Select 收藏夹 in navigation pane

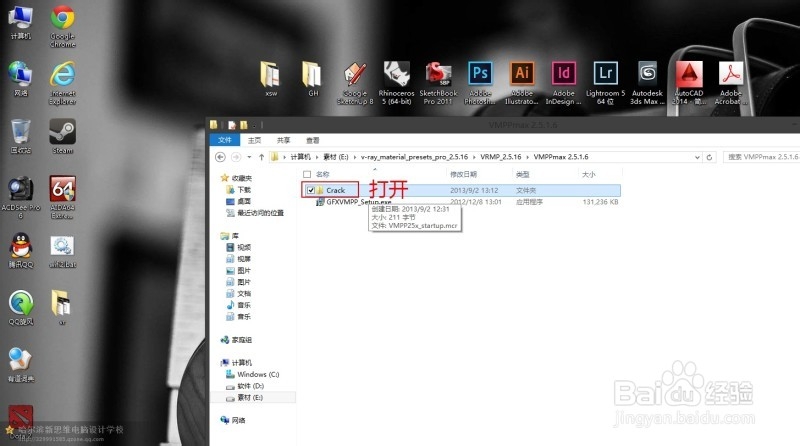(236, 178)
